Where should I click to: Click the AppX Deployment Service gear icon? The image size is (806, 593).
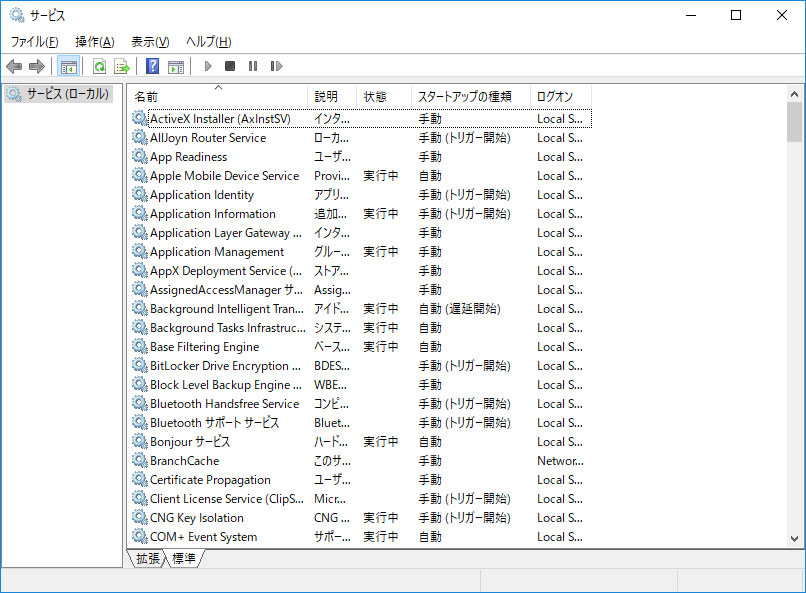pos(139,270)
